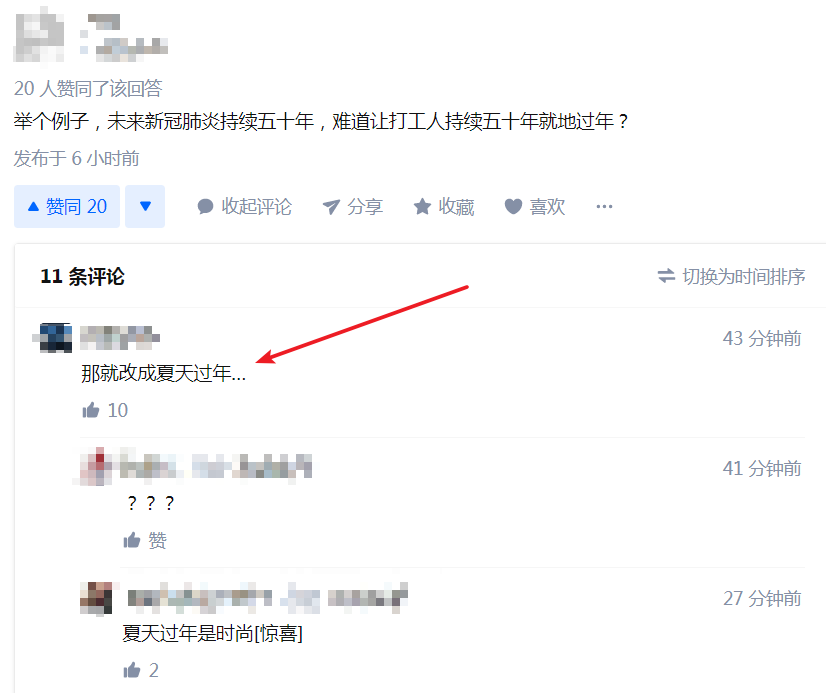View the 20 人赞同了该回答 voters list
This screenshot has height=693, width=826.
[x=88, y=88]
